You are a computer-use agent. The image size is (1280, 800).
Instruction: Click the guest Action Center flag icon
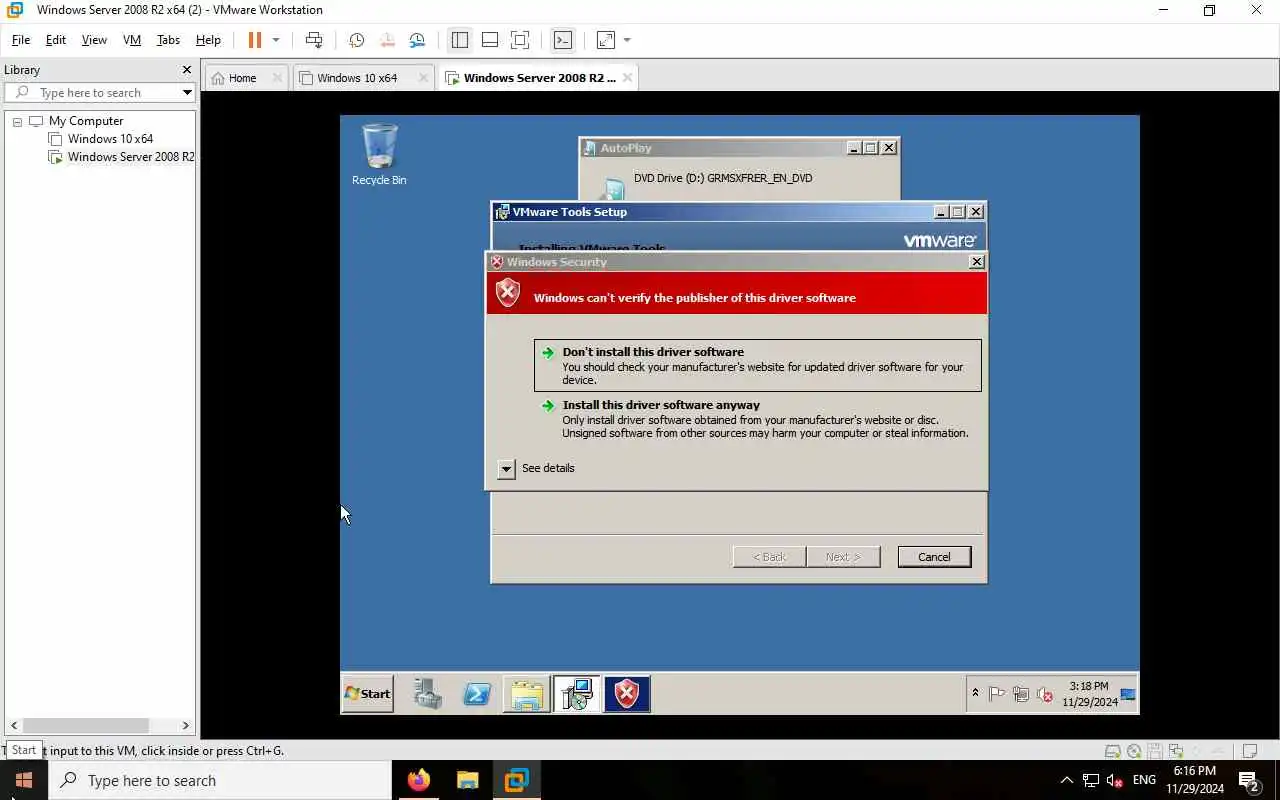point(997,694)
